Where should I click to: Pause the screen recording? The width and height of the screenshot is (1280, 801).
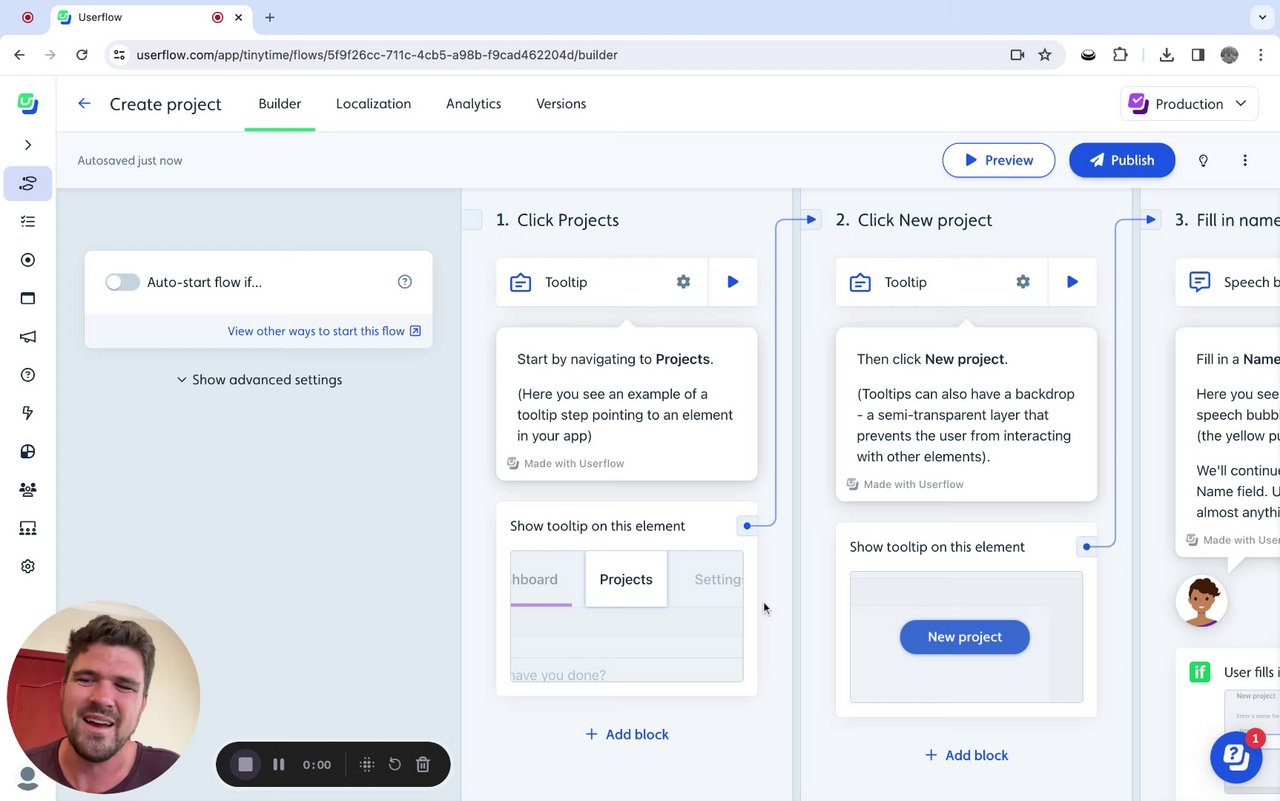tap(279, 765)
